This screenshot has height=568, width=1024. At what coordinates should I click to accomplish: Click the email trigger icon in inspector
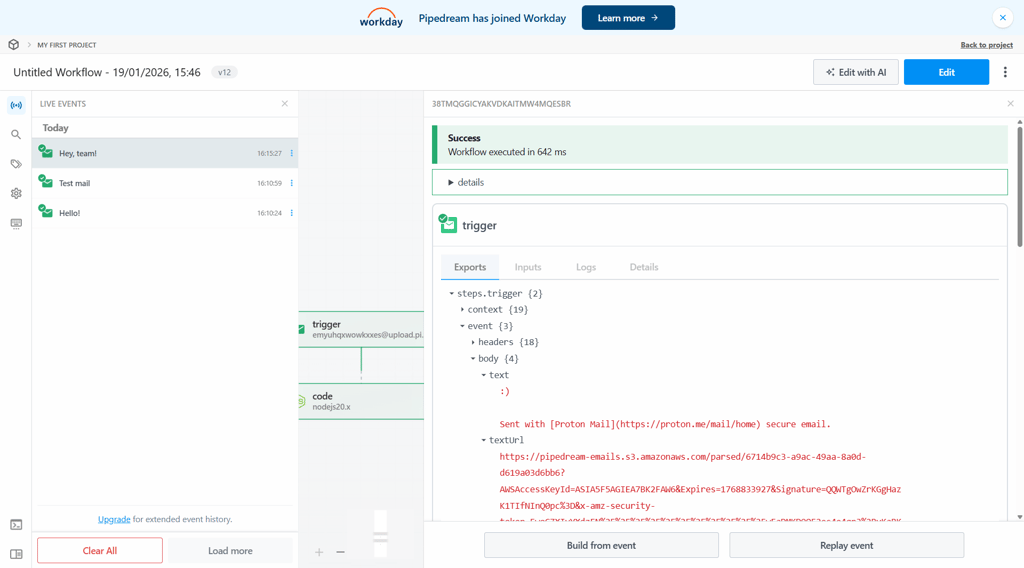click(448, 224)
